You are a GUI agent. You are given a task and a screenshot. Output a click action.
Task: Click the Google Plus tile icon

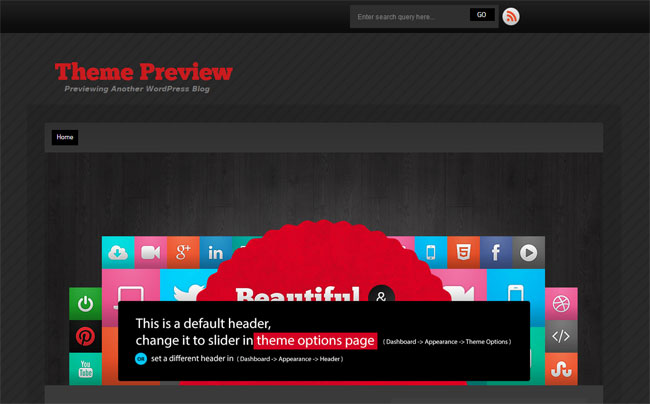[183, 252]
